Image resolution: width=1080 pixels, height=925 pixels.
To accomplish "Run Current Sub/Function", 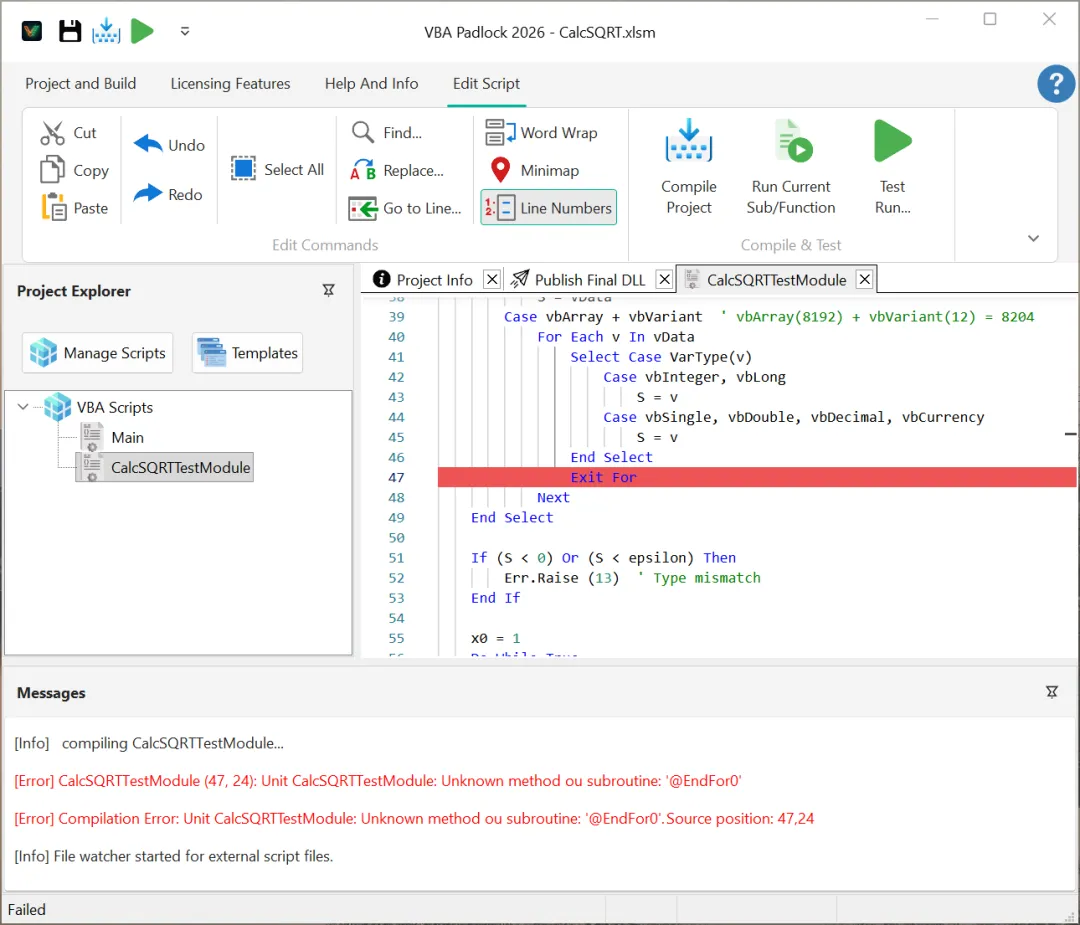I will click(x=791, y=167).
